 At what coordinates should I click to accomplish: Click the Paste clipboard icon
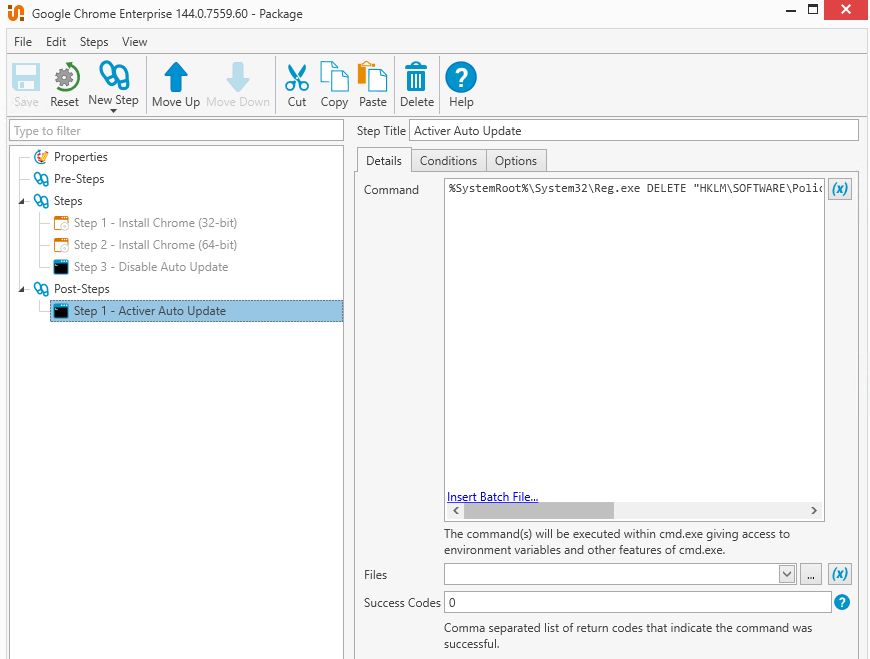[372, 77]
